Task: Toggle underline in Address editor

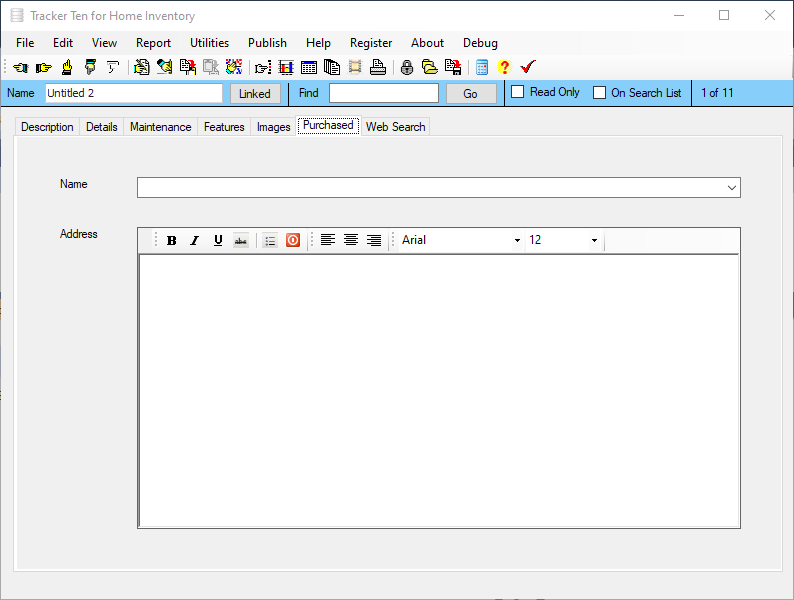Action: tap(218, 241)
